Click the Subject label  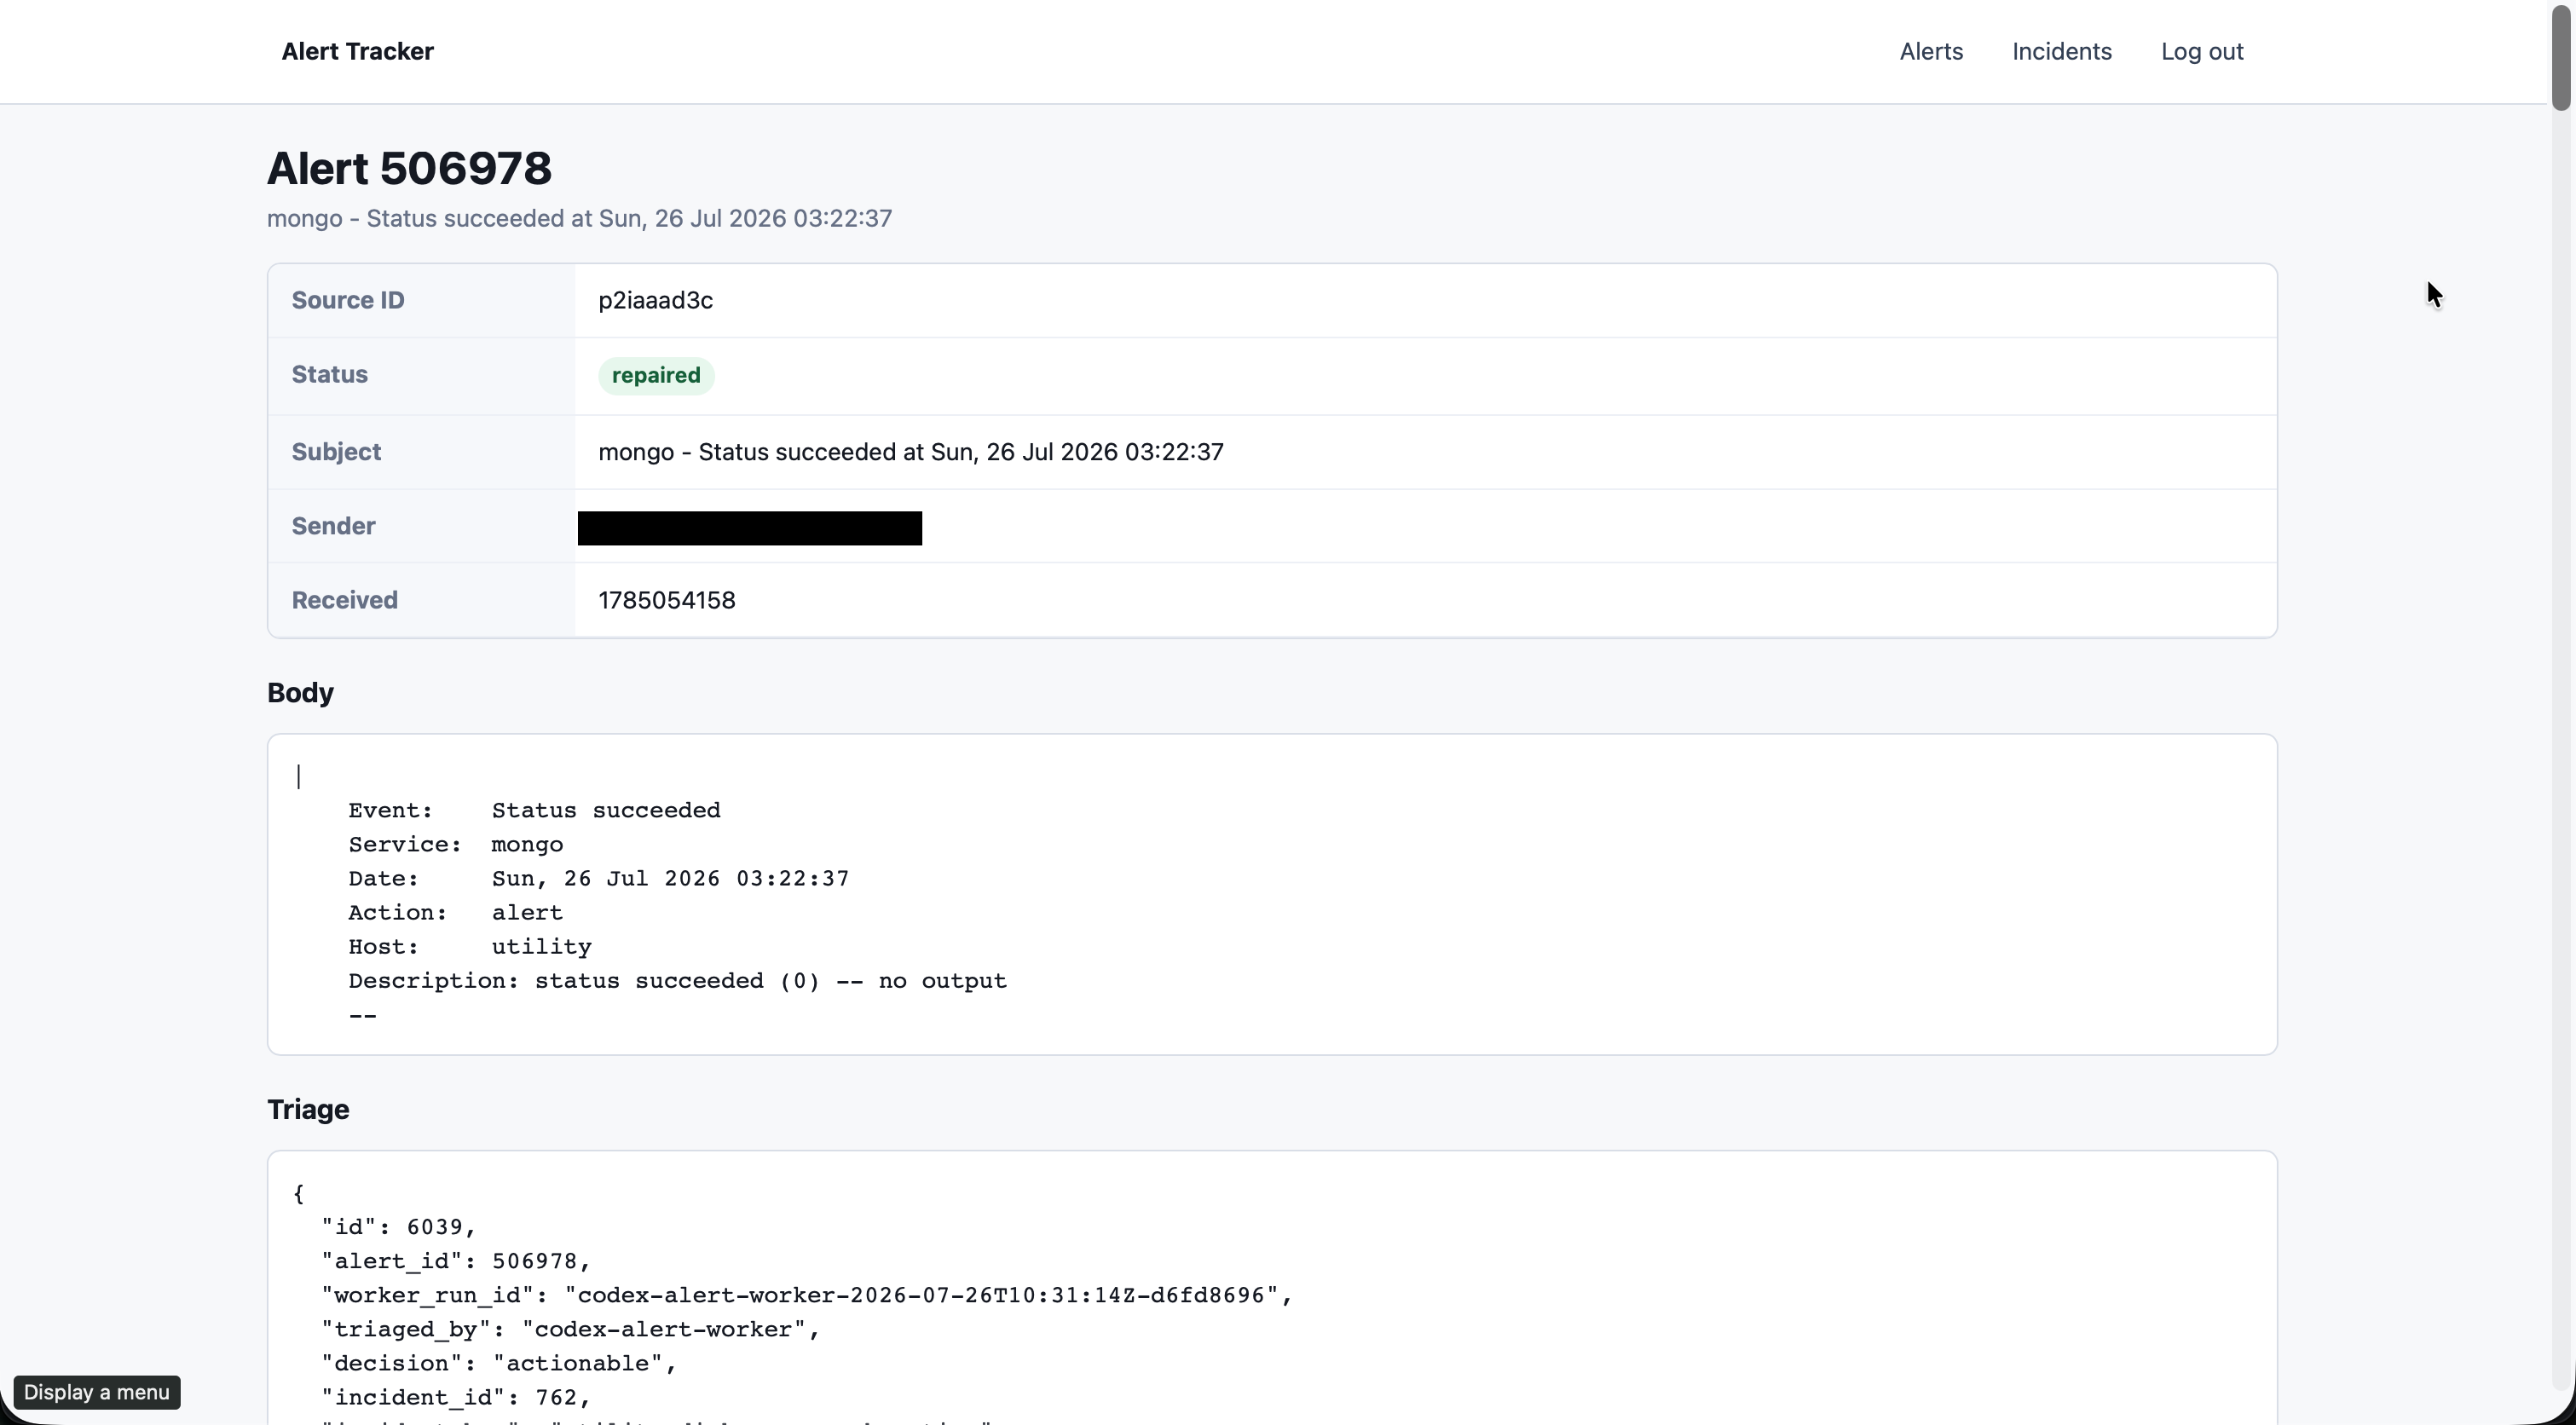(336, 452)
